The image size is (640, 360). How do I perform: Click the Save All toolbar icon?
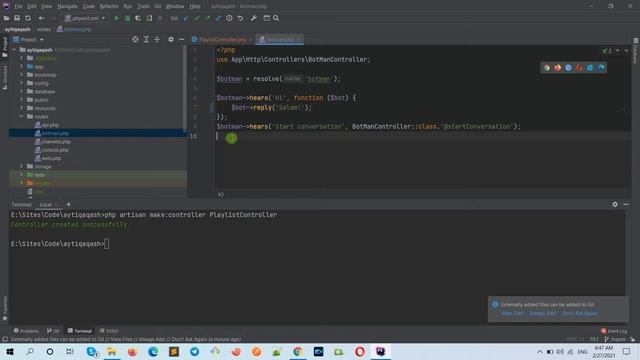tap(17, 18)
